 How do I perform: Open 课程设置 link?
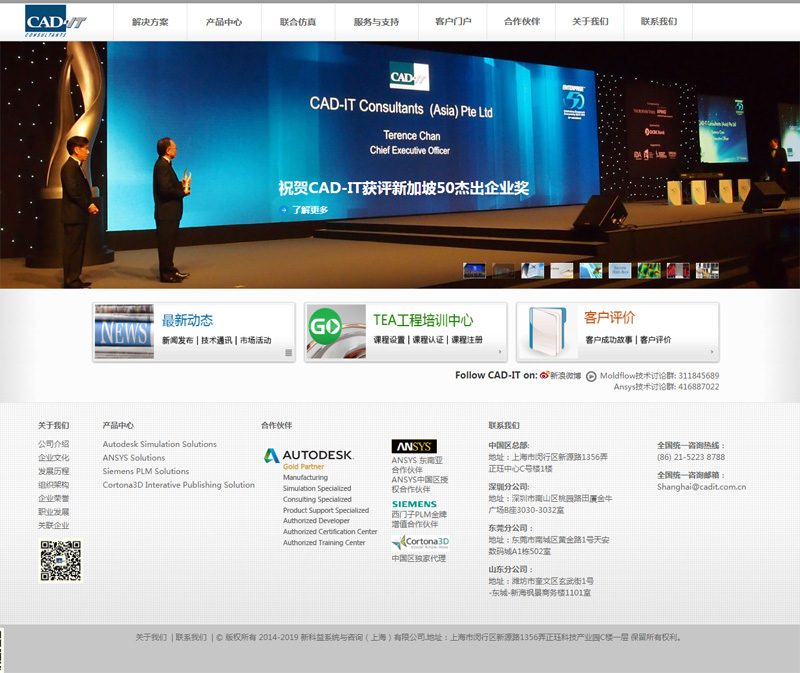pos(389,340)
